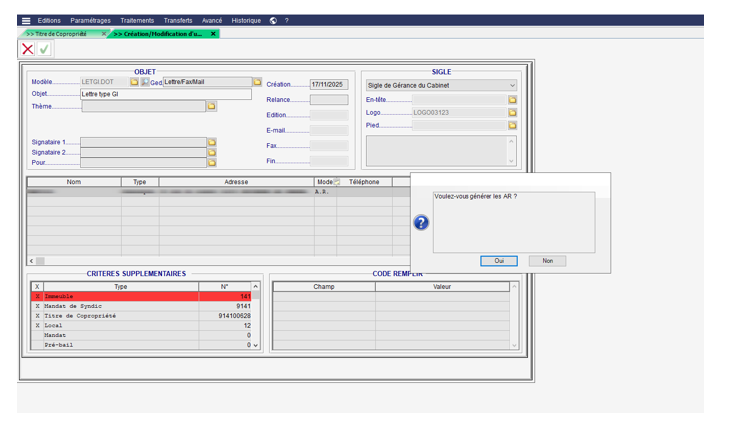The image size is (746, 427).
Task: Toggle X mark on Titre de Copropriété row
Action: (x=37, y=316)
